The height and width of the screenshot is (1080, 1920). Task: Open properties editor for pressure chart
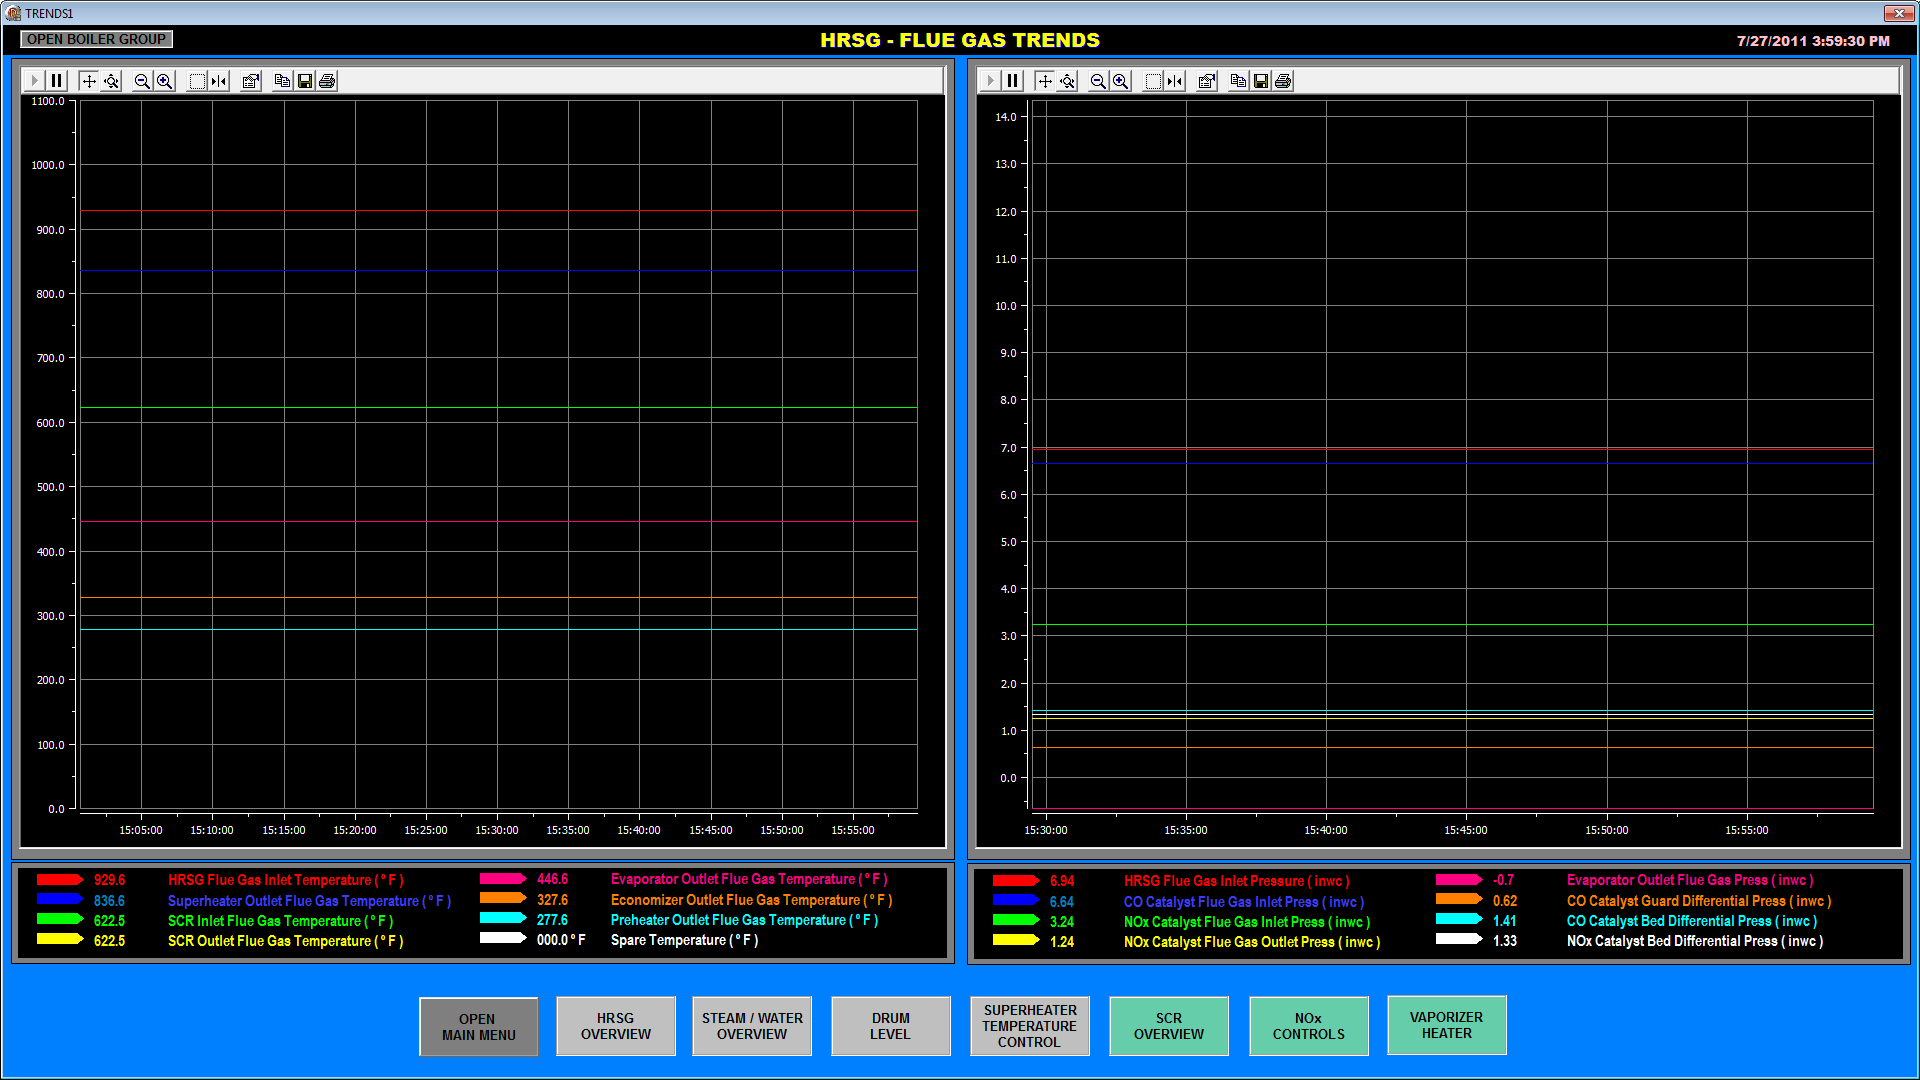click(1207, 81)
